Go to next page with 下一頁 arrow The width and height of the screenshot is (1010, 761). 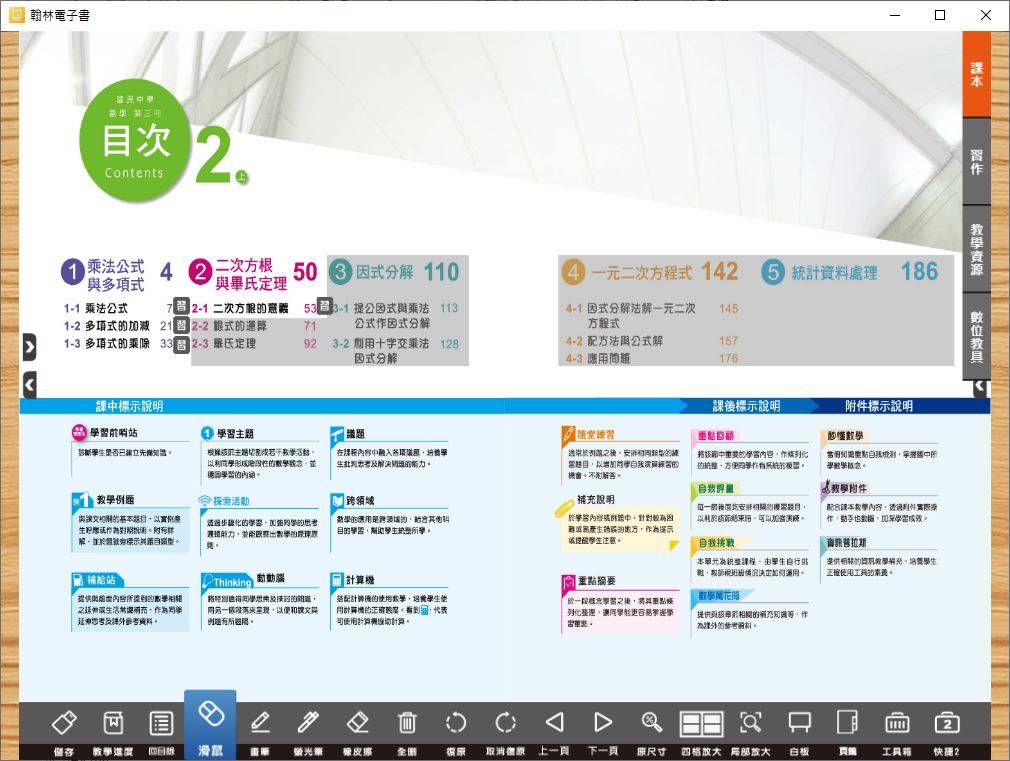[603, 724]
